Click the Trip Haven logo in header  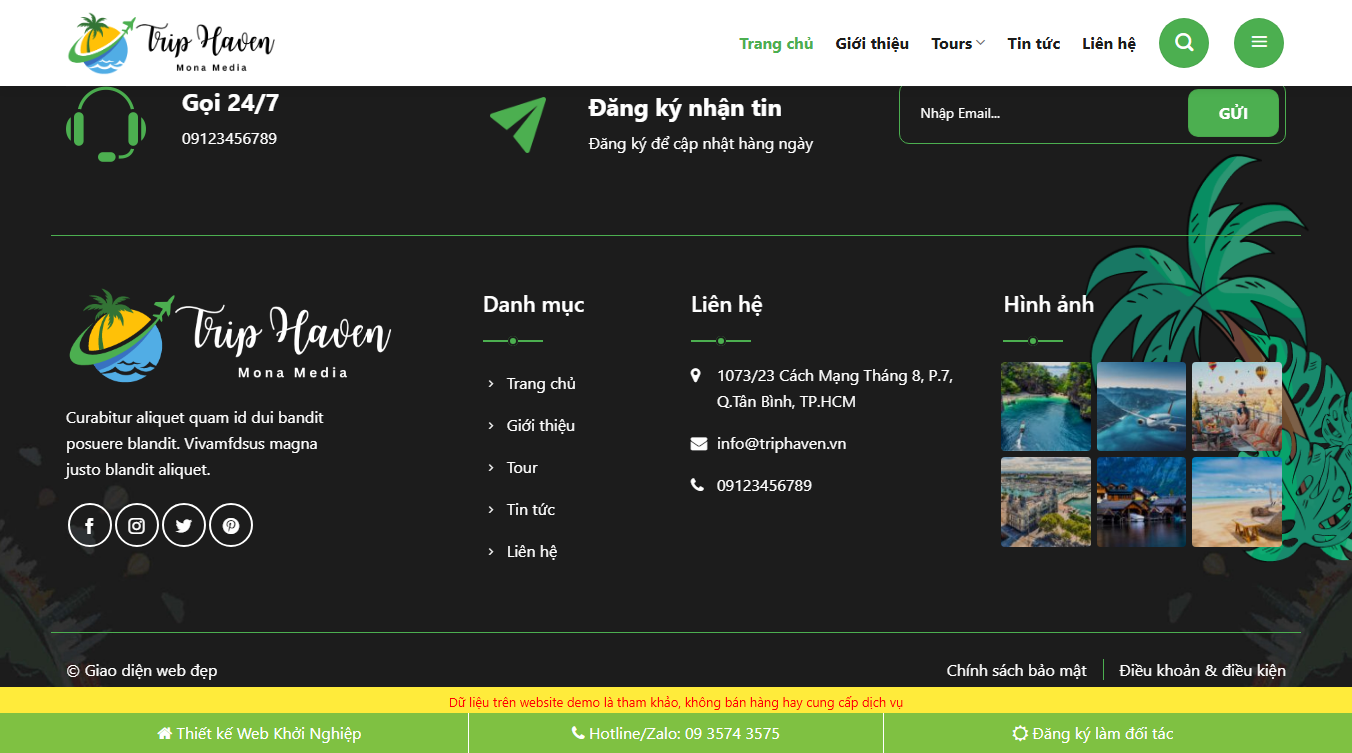[171, 43]
